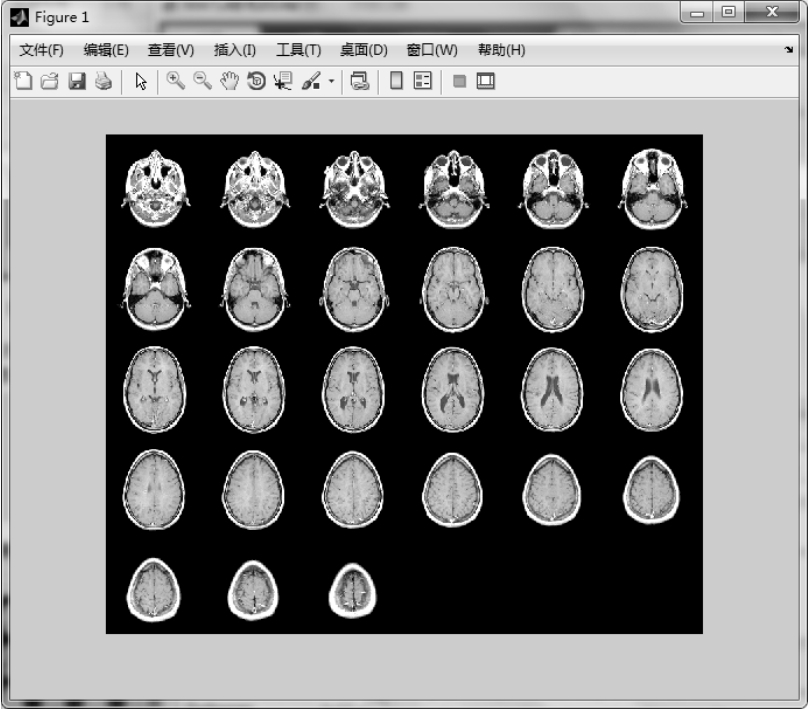Click the last slice in the fourth row
The image size is (808, 710).
click(x=652, y=490)
